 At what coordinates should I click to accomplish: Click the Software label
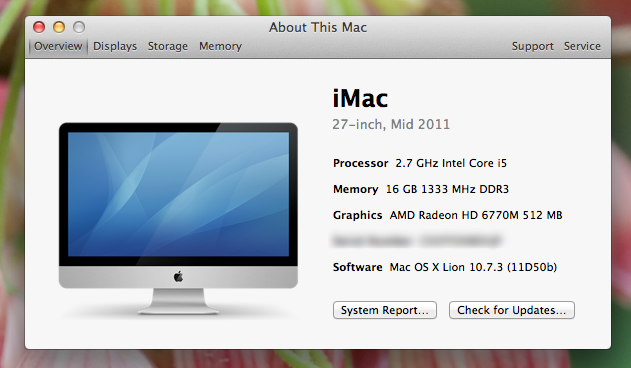[357, 267]
